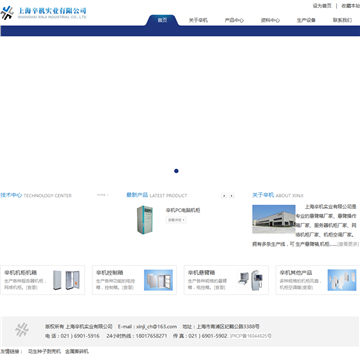Click the Shanghai Xinji Industrial logo in header
Viewport: 360px width, 360px height.
coord(43,13)
